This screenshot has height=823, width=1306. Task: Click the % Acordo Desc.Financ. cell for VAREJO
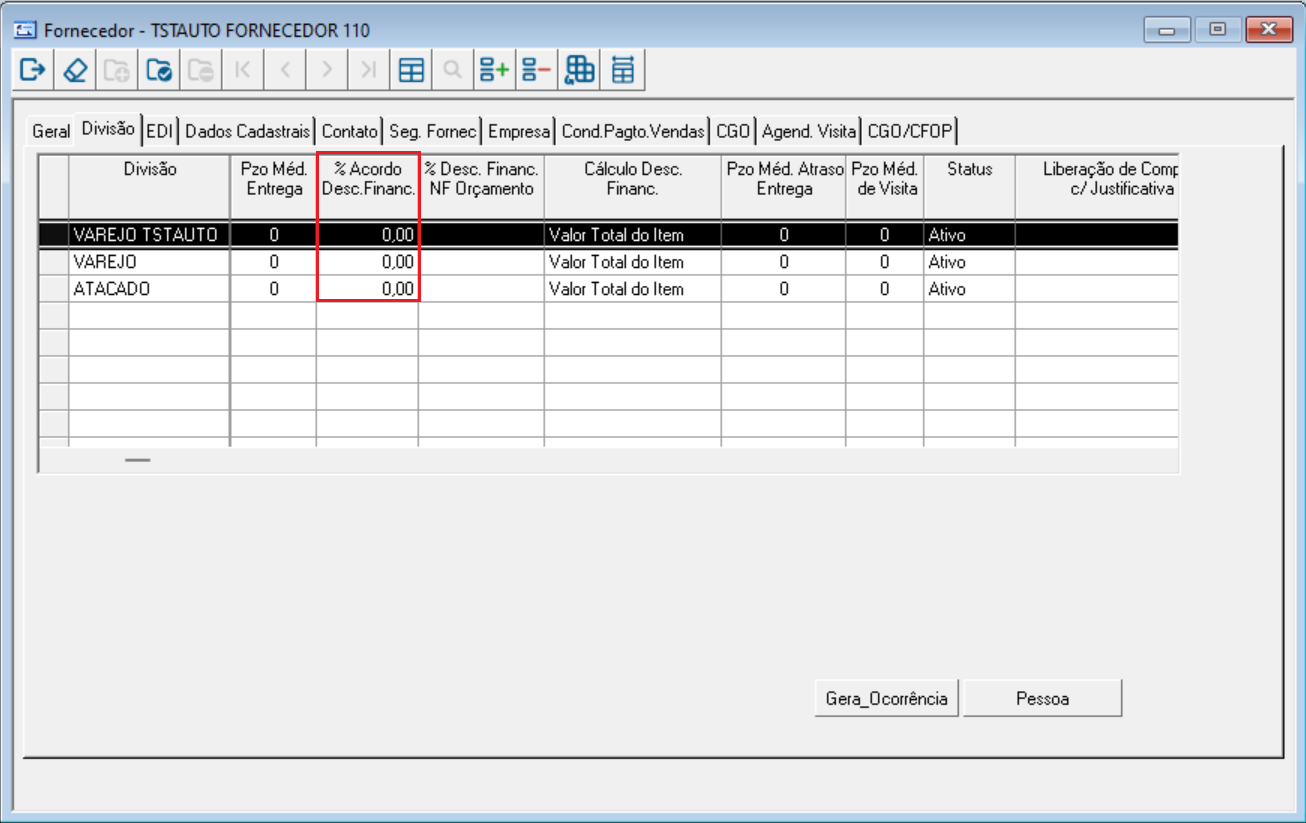(x=367, y=262)
